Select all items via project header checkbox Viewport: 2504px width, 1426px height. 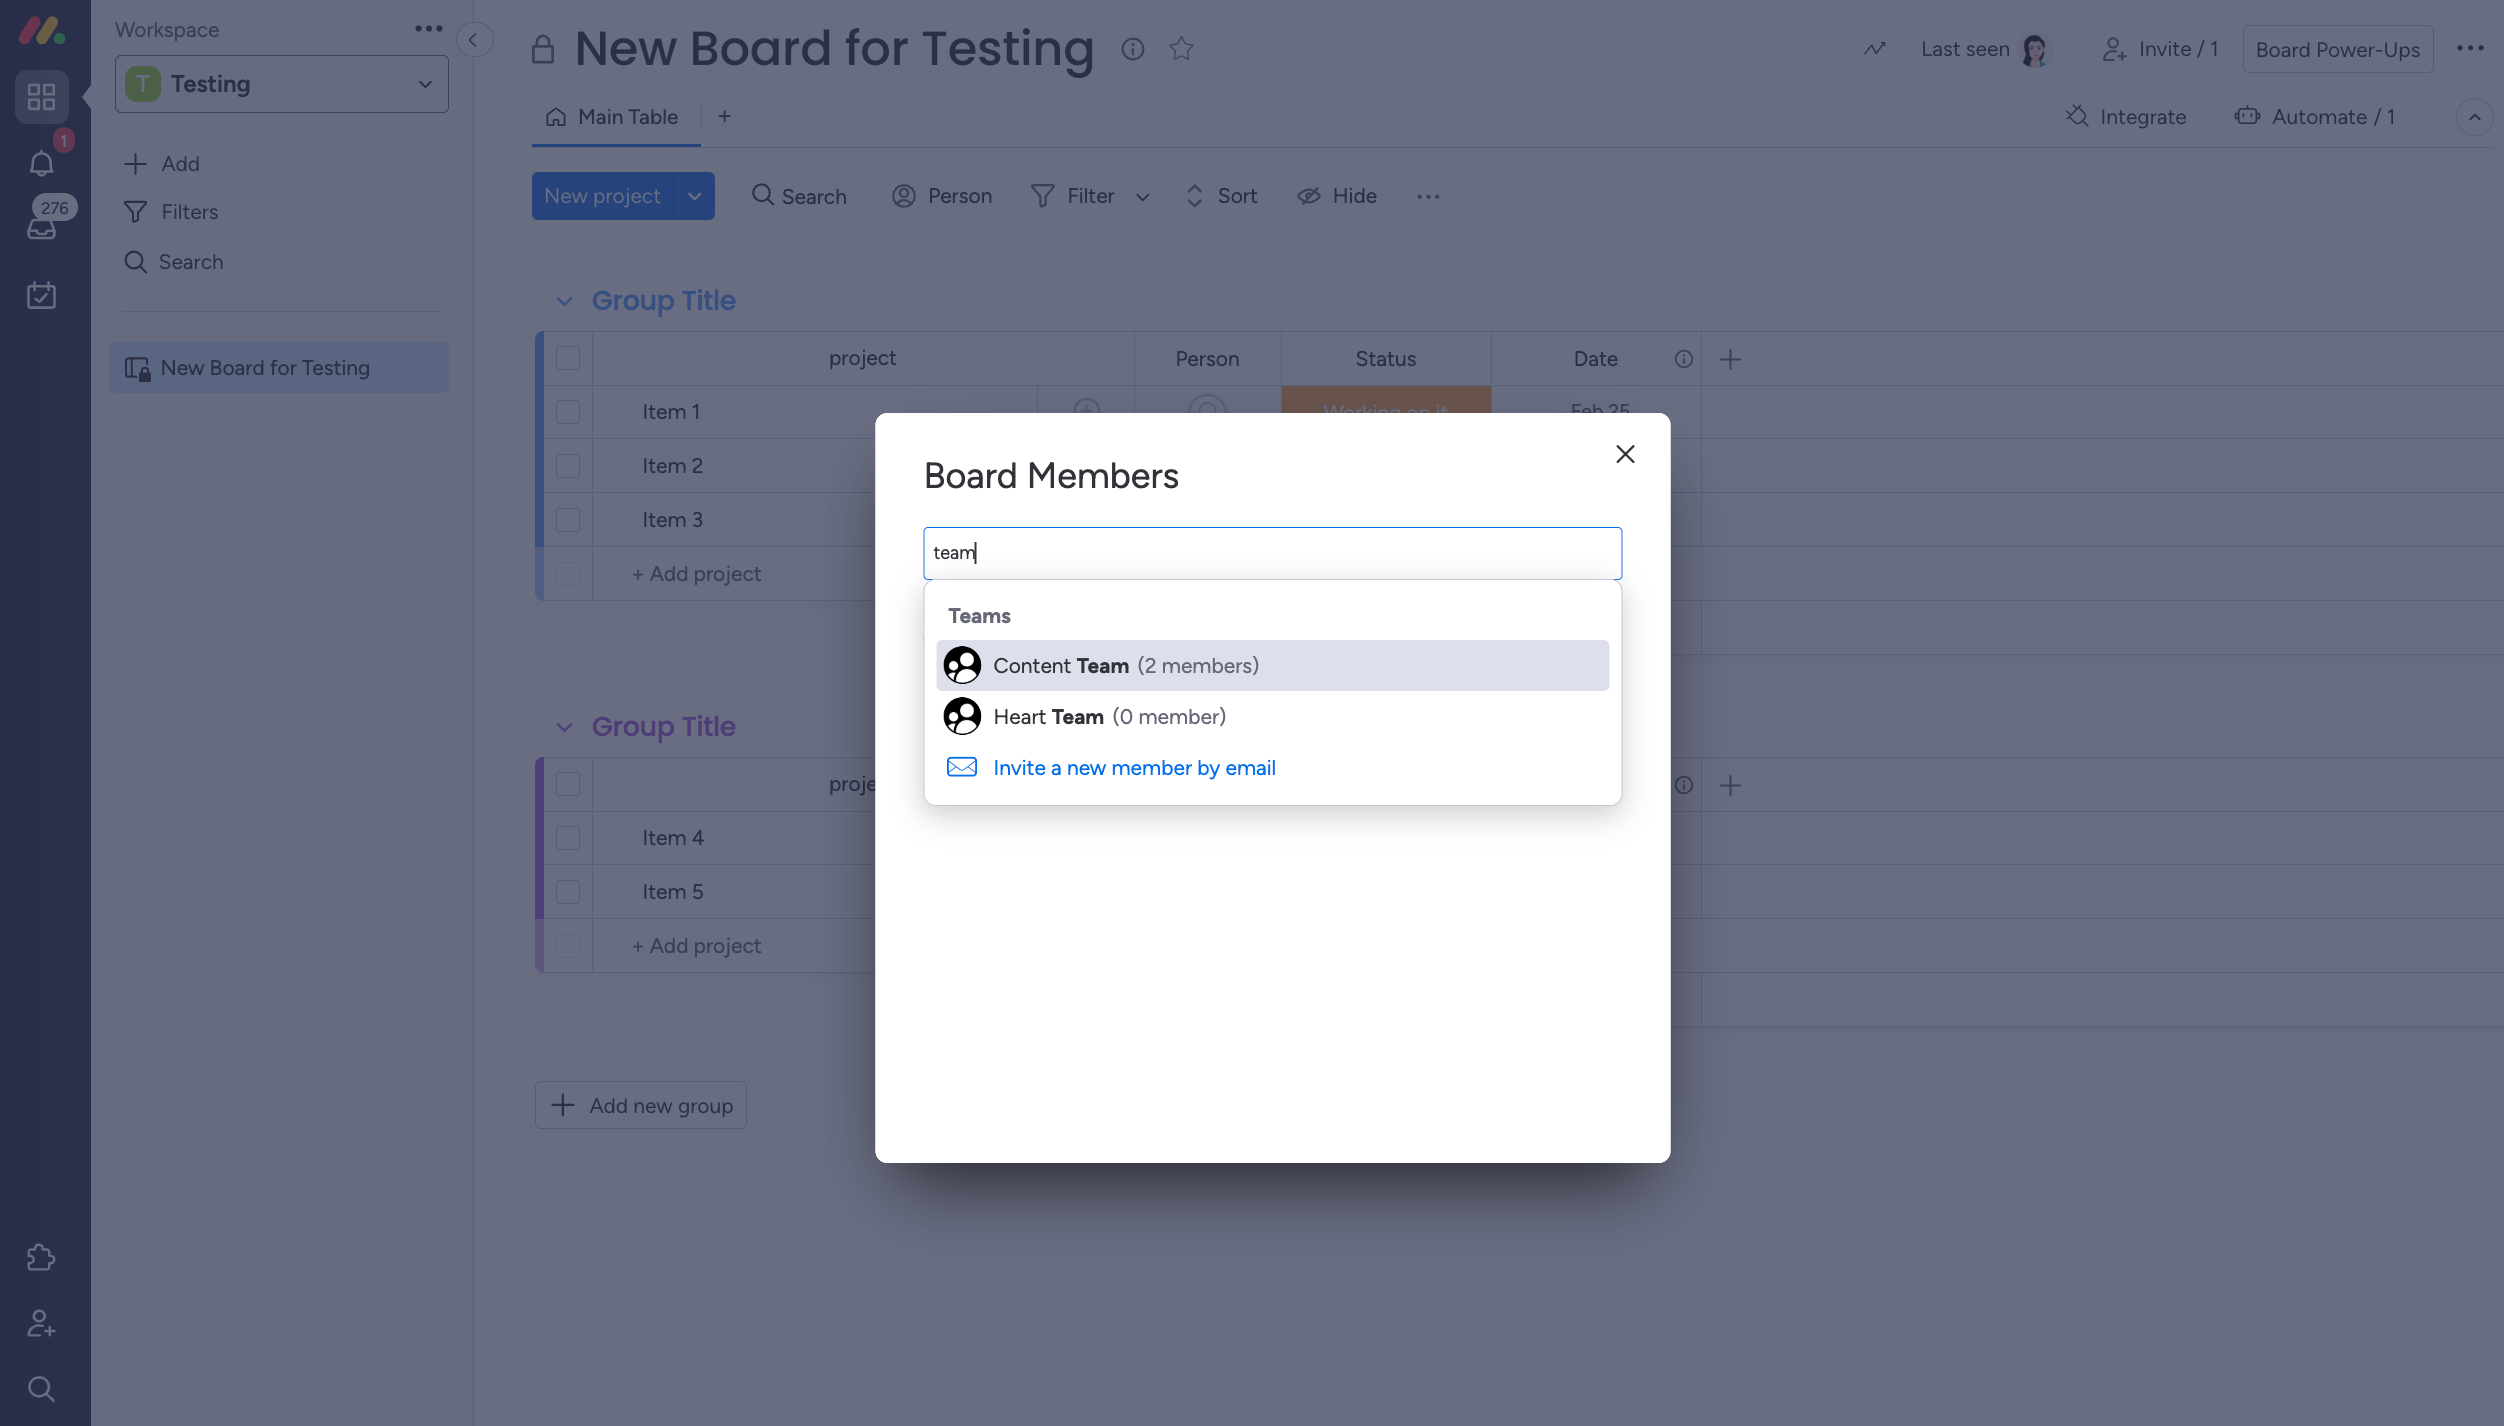point(568,358)
